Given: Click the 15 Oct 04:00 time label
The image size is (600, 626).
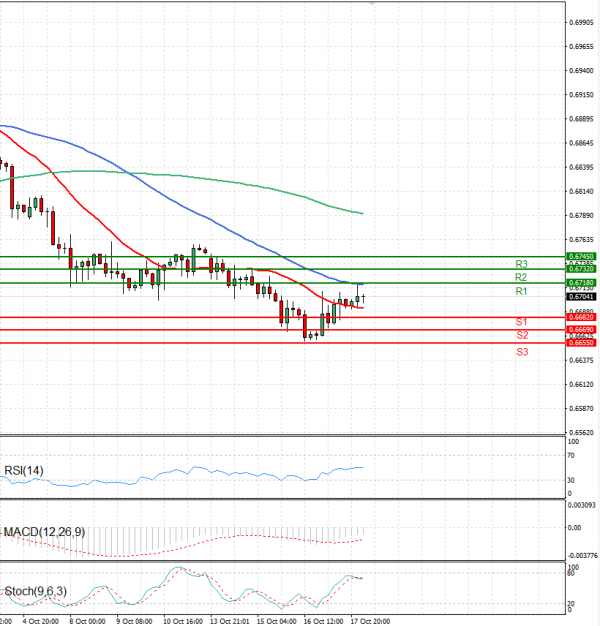Looking at the screenshot, I should tap(276, 621).
